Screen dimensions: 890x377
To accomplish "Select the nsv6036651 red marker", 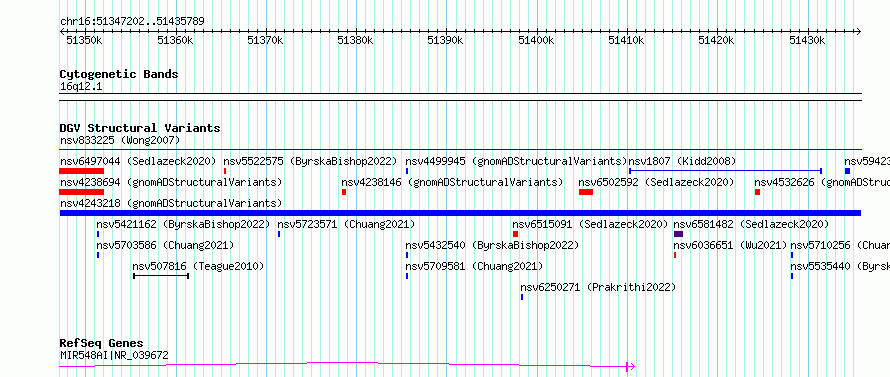I will coord(675,255).
